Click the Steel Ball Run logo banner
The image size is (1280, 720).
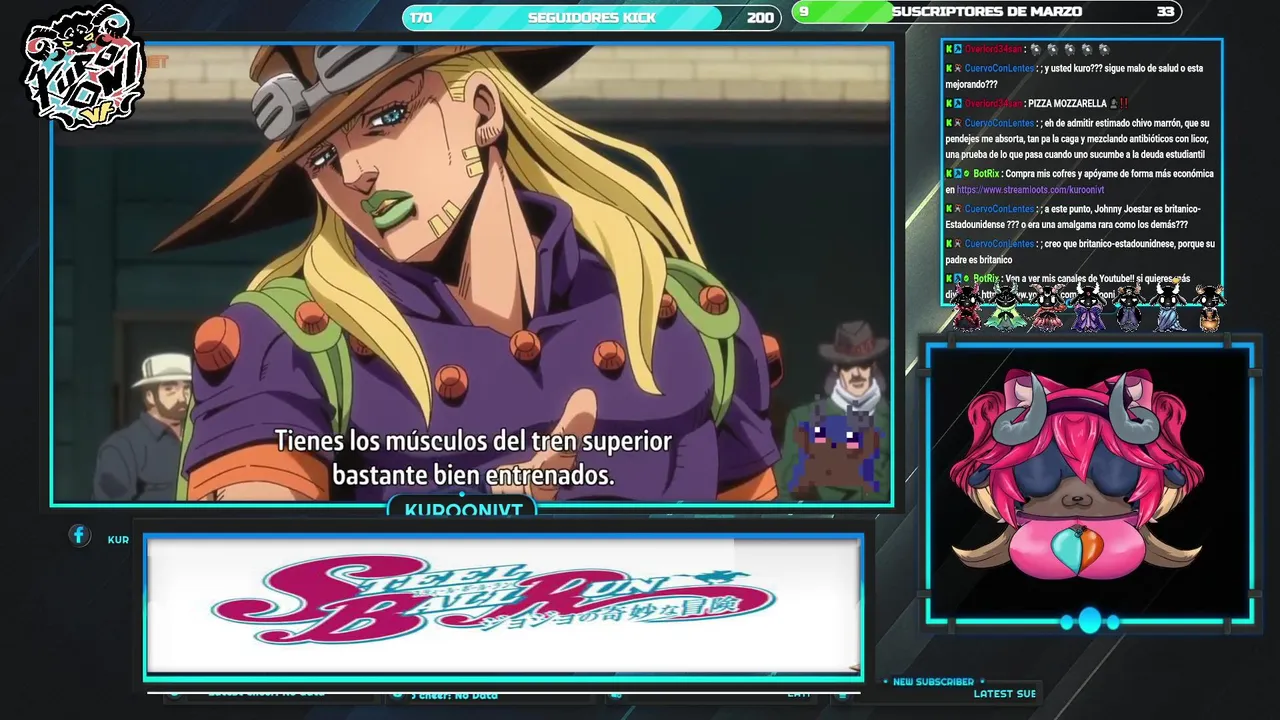[x=503, y=606]
